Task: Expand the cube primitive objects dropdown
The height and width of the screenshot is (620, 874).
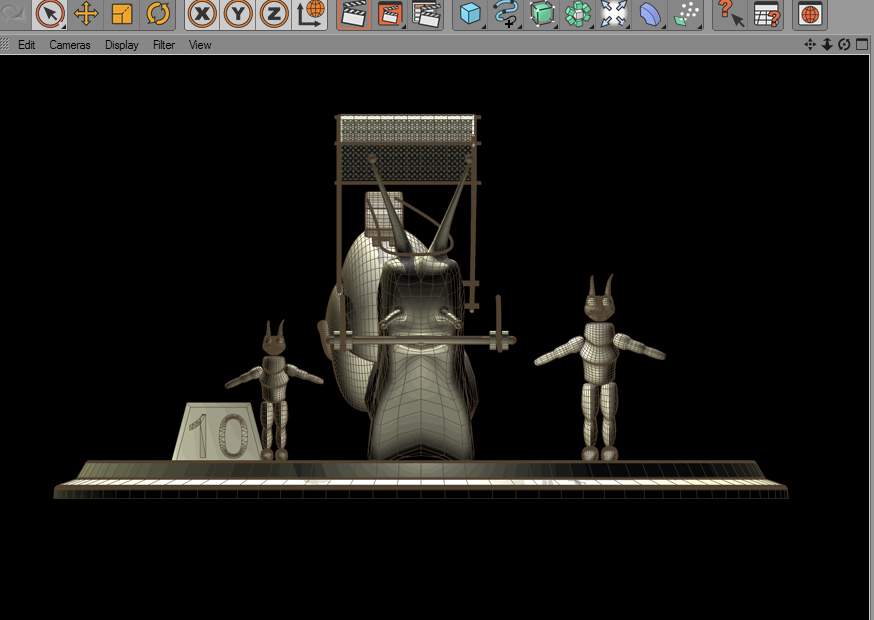Action: (x=470, y=14)
